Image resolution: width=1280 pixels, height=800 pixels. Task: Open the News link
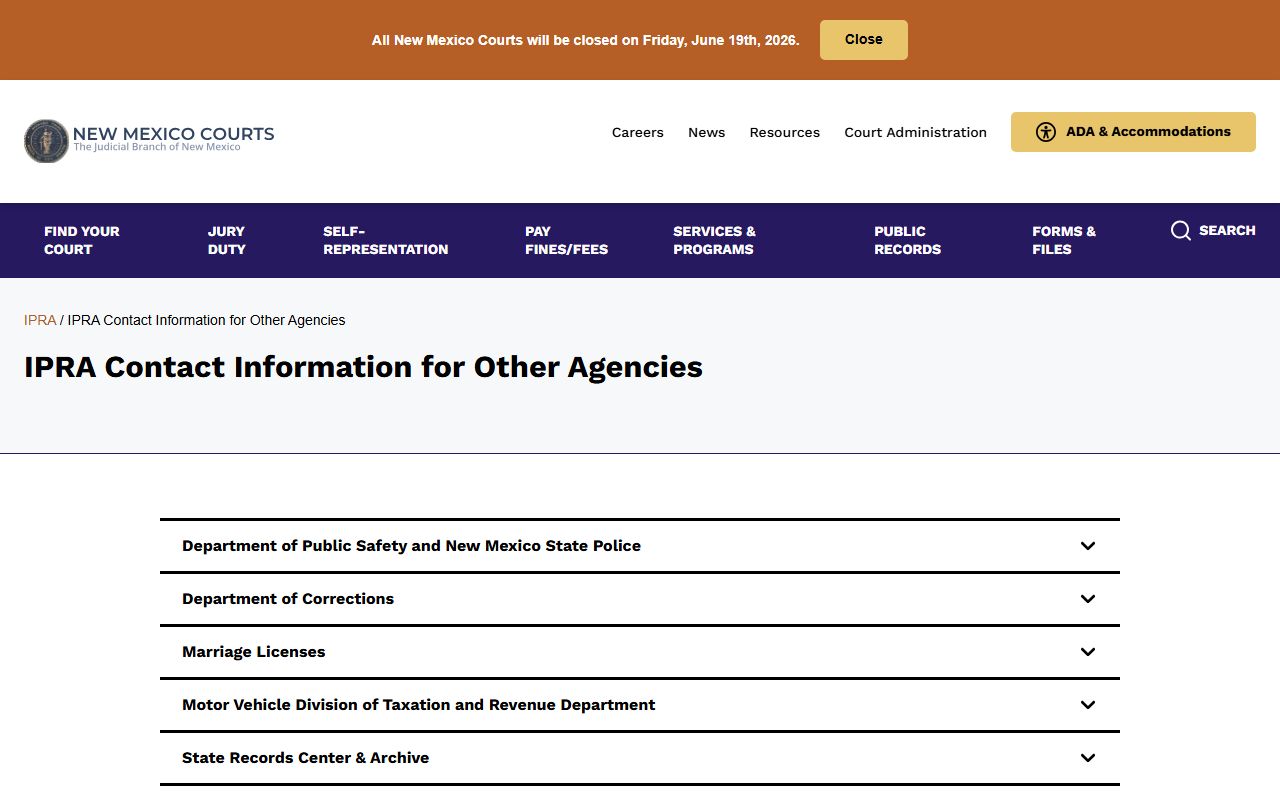[x=706, y=132]
